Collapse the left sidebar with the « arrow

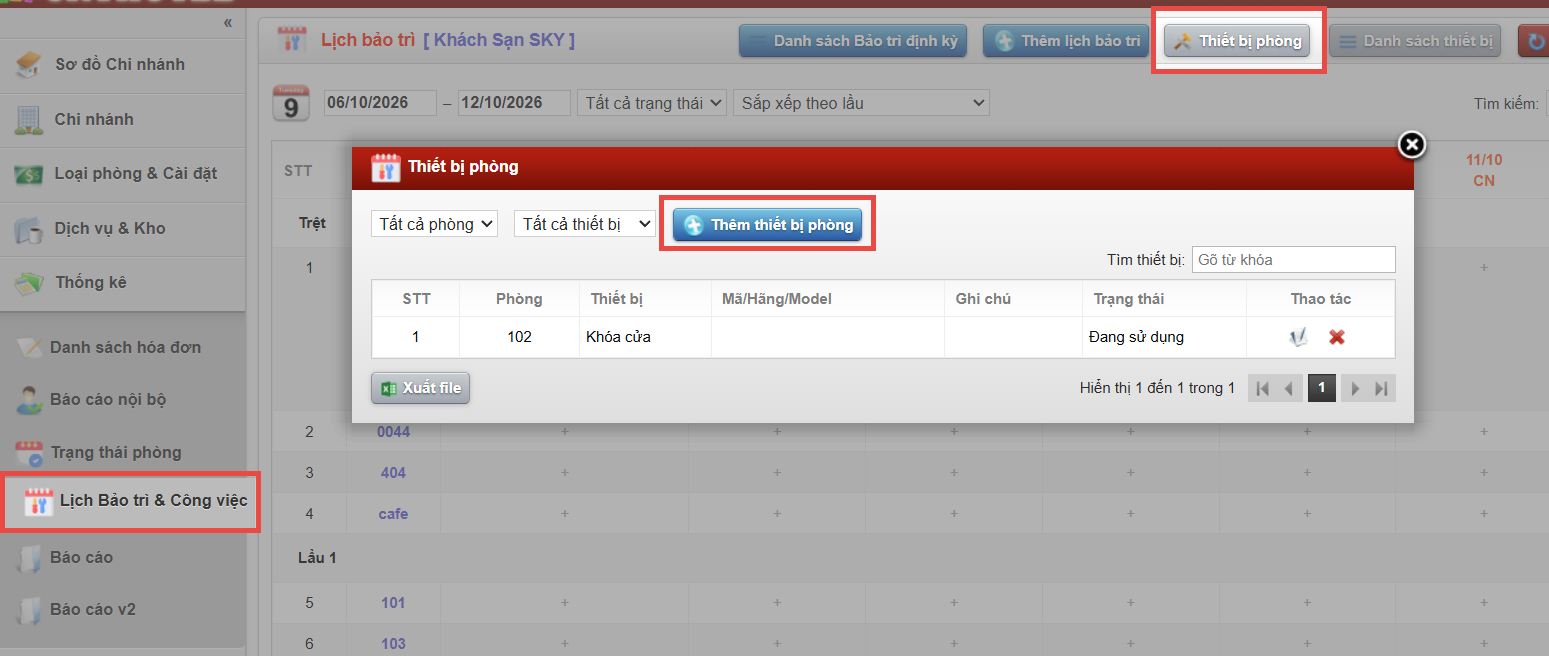coord(228,22)
